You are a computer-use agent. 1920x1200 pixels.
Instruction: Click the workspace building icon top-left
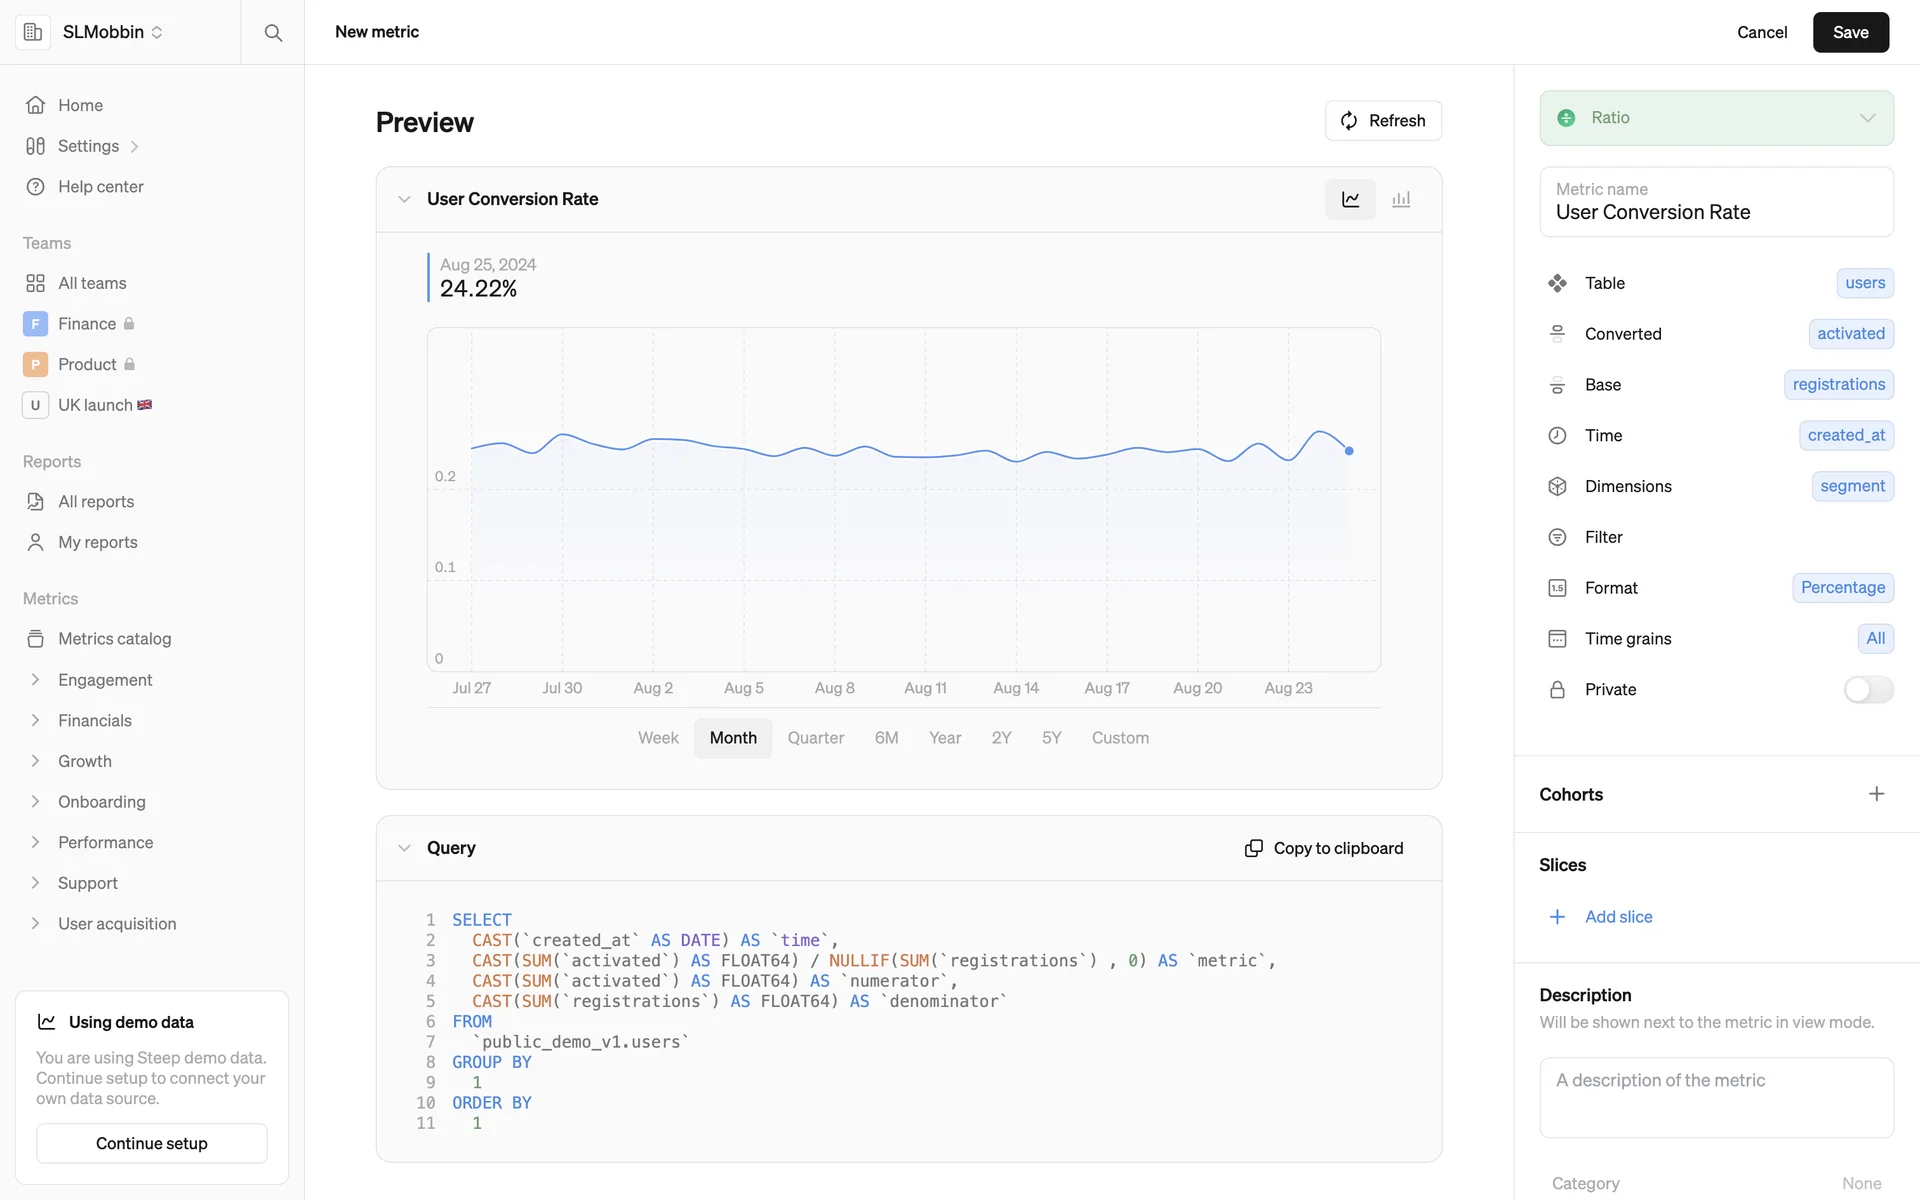coord(33,32)
